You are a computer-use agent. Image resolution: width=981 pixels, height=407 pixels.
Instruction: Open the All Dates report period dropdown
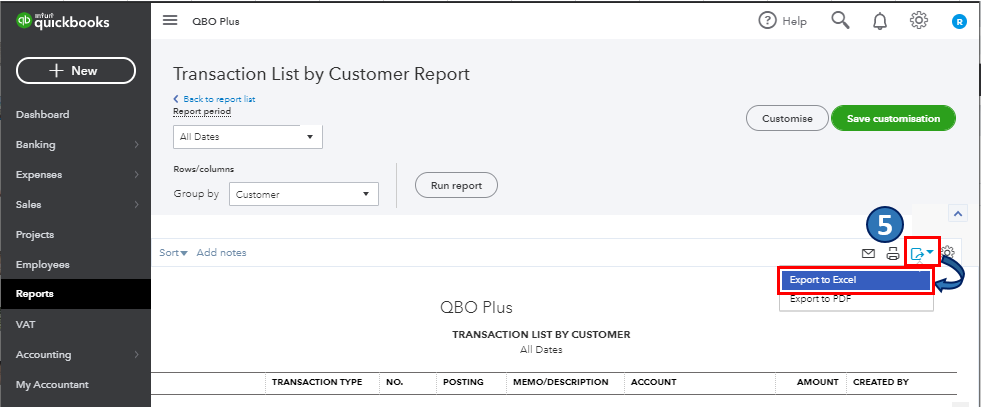point(247,136)
